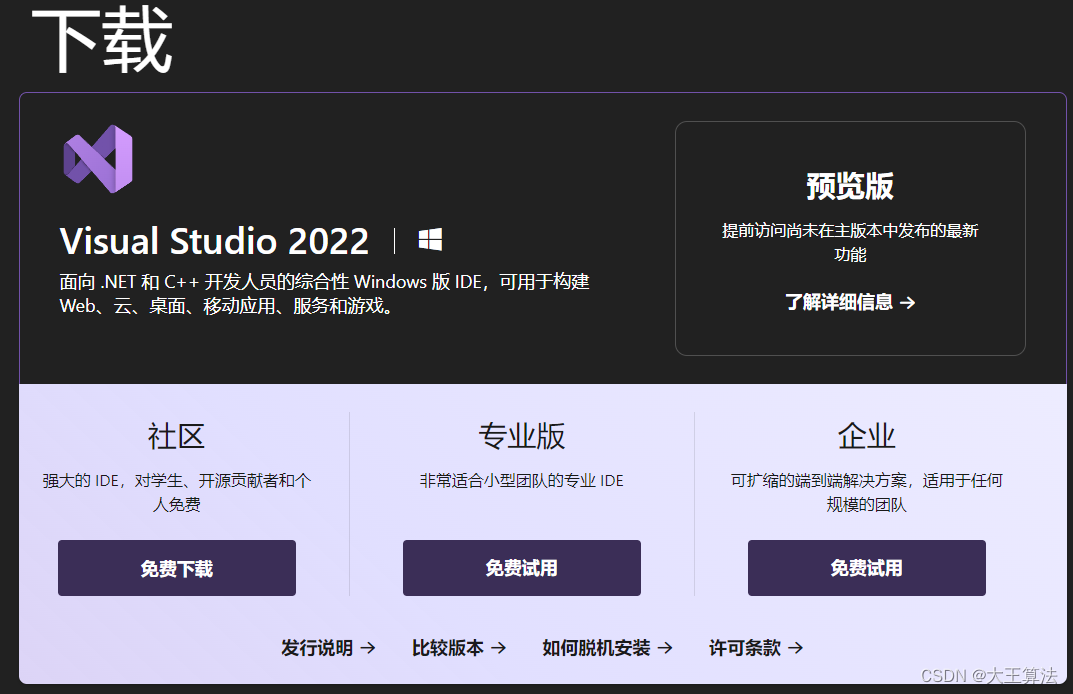This screenshot has width=1073, height=694.
Task: Click 免费试用 button under 专业版
Action: pyautogui.click(x=521, y=568)
